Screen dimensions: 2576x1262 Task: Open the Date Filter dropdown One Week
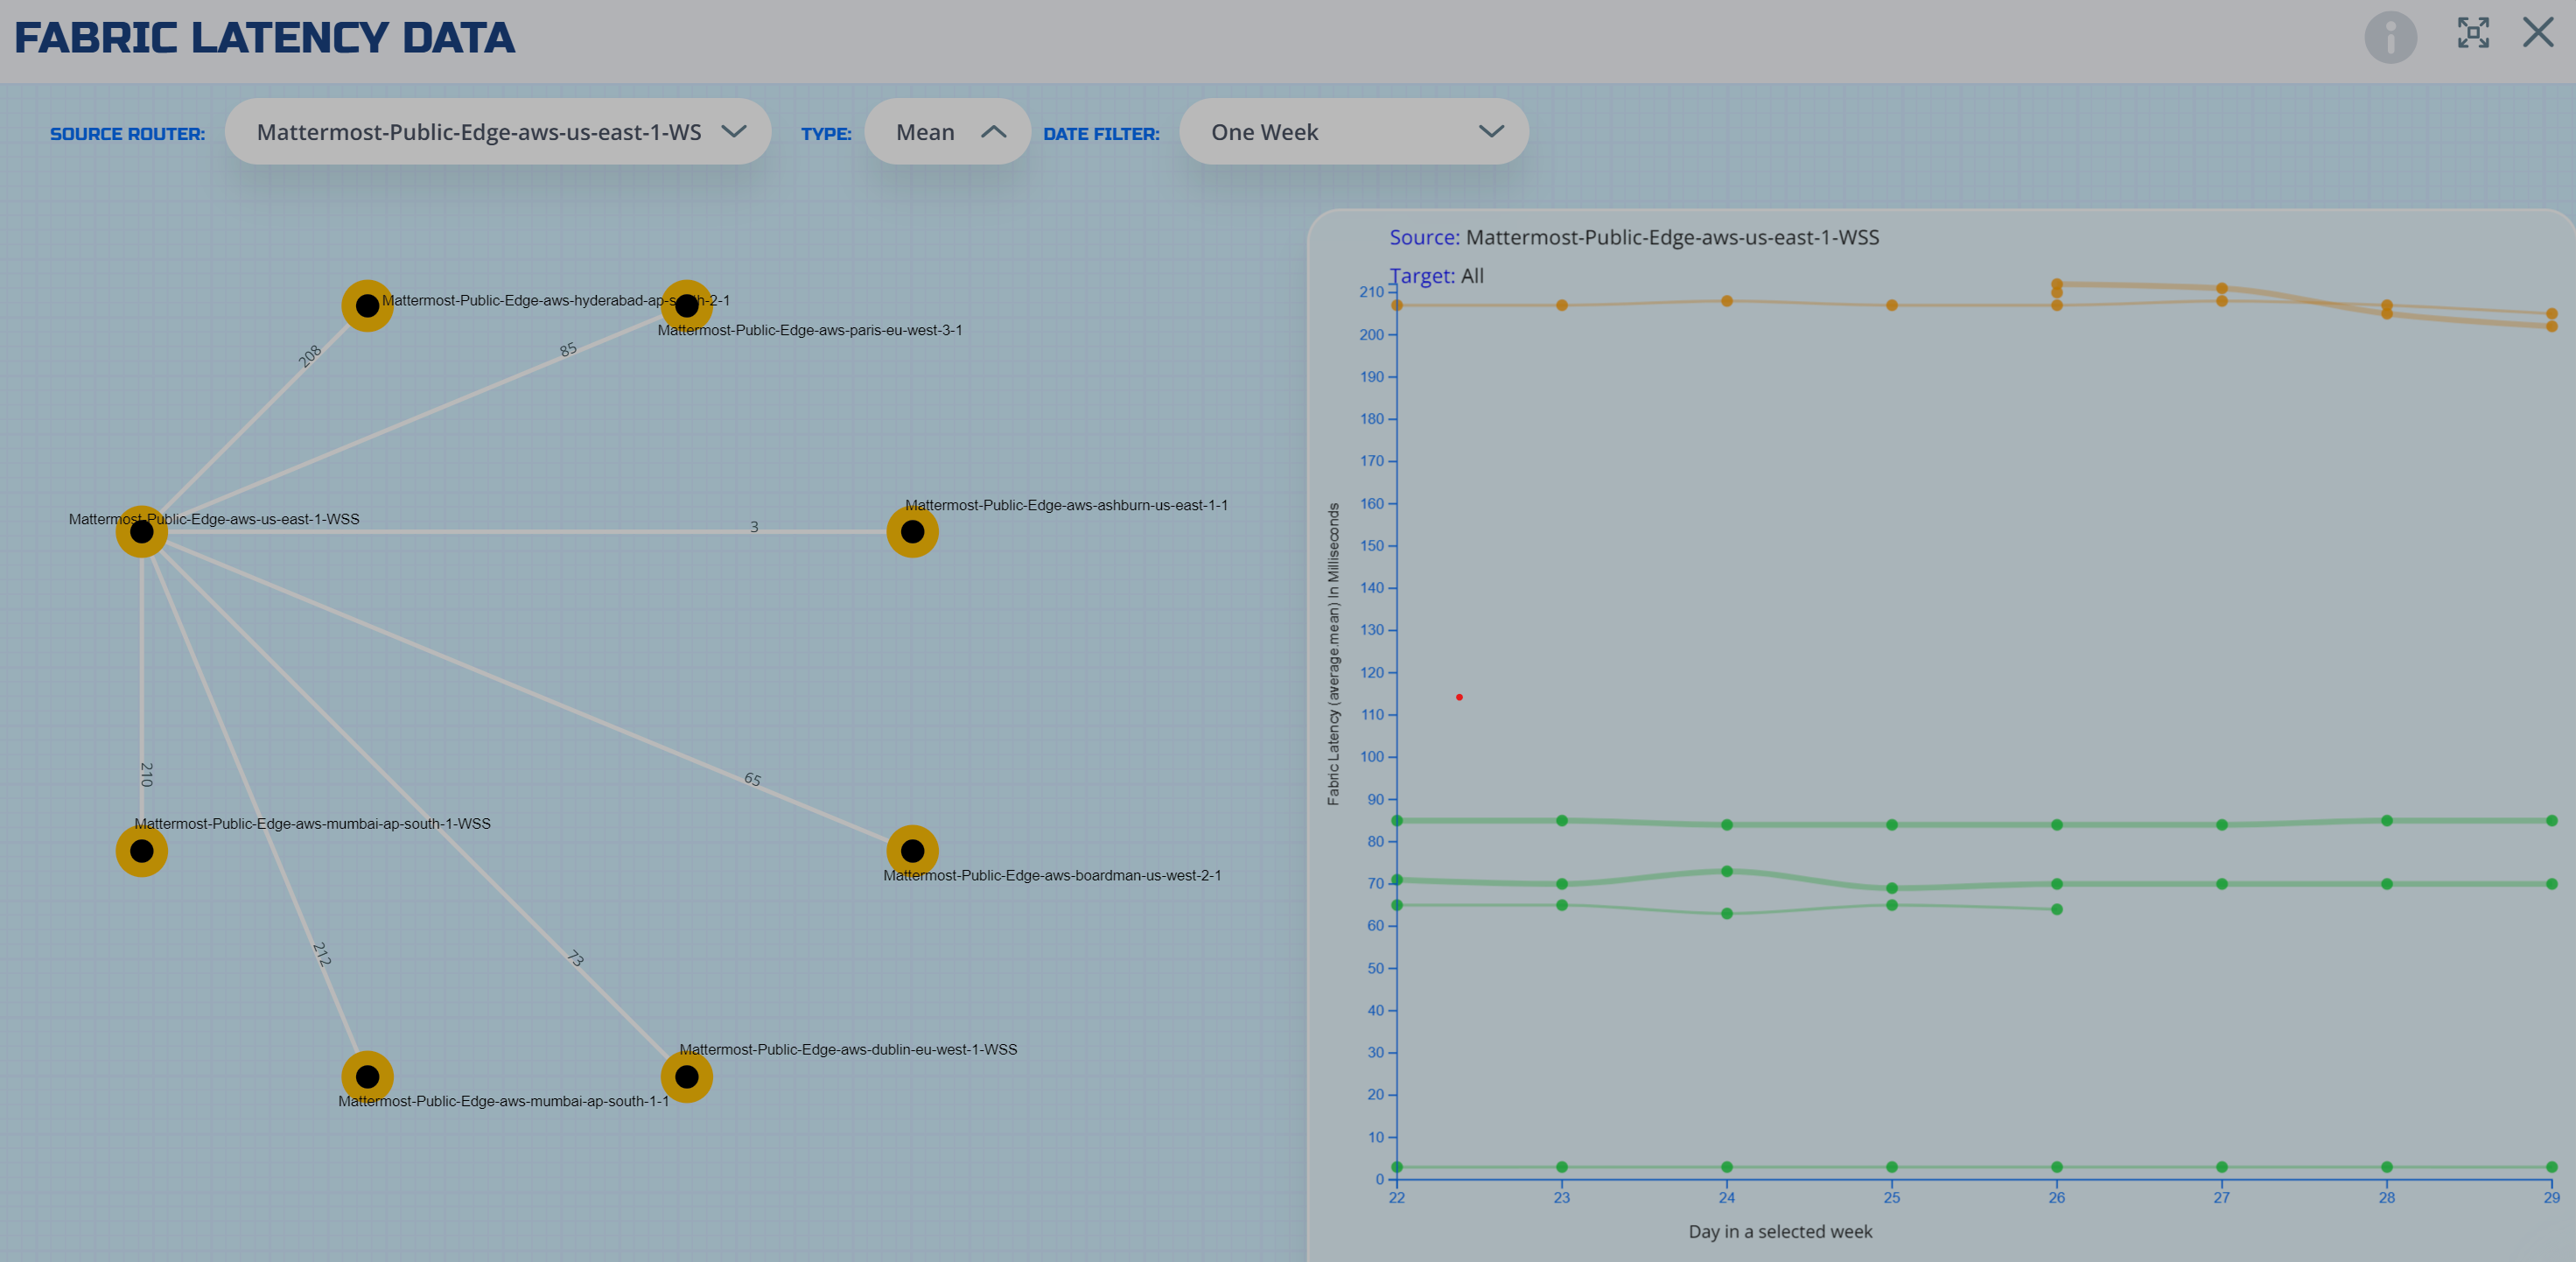pyautogui.click(x=1354, y=131)
